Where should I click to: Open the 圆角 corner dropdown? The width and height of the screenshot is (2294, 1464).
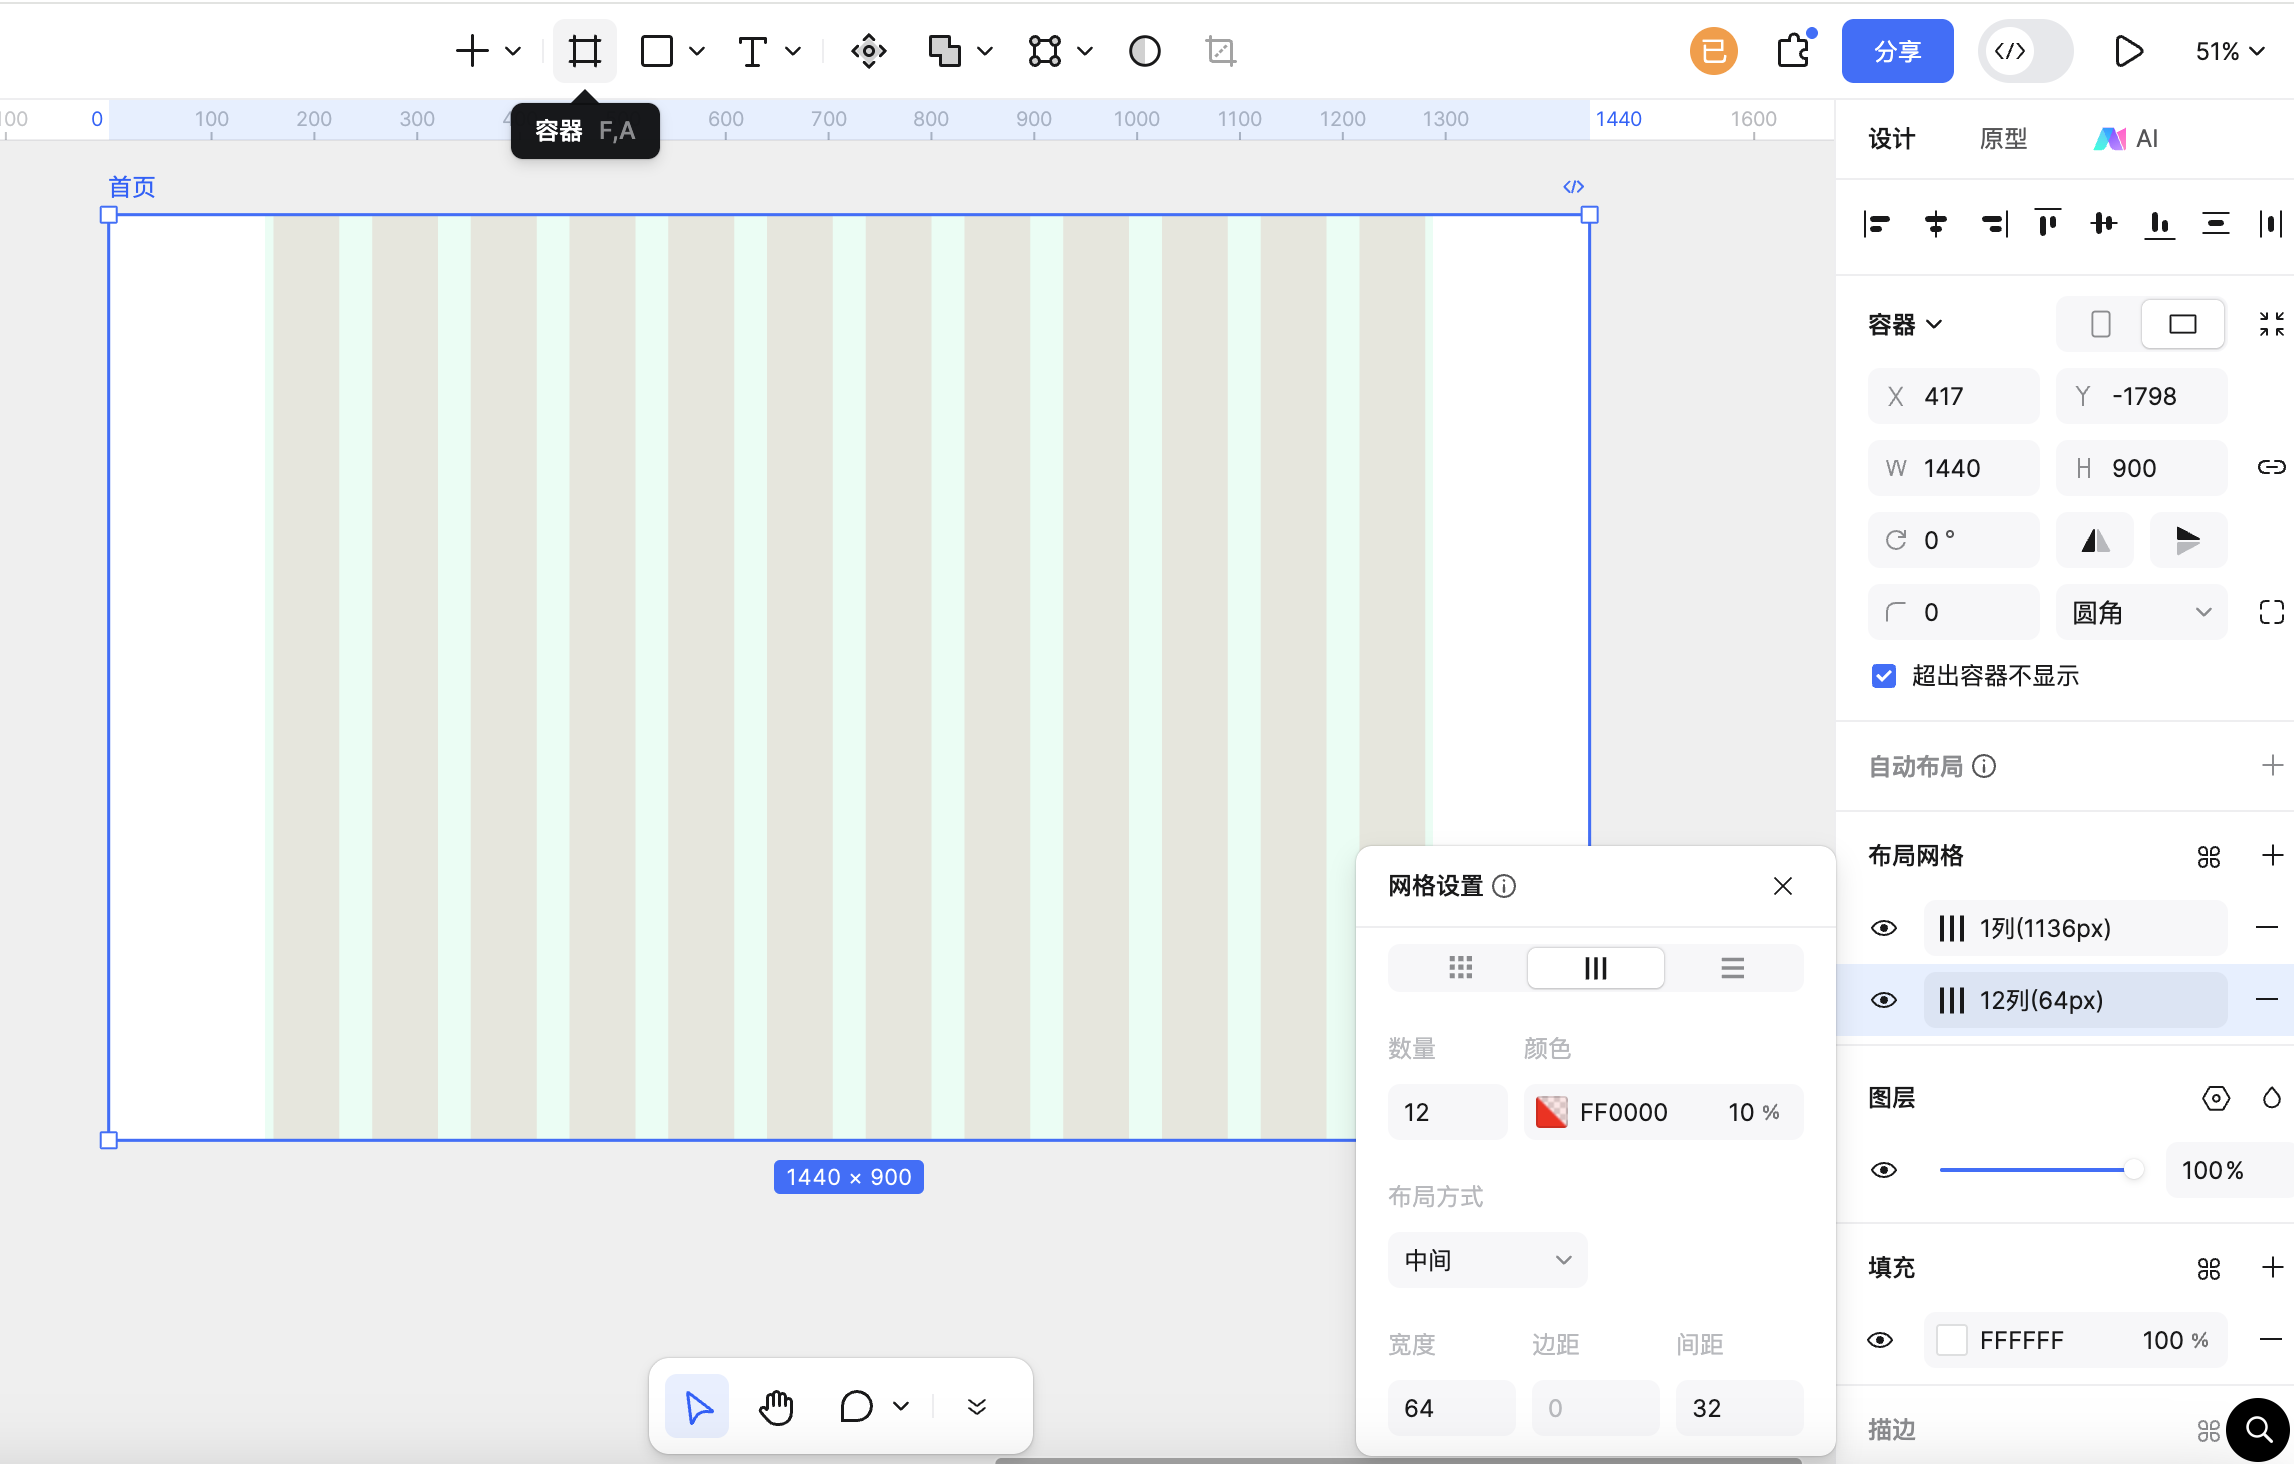coord(2139,612)
